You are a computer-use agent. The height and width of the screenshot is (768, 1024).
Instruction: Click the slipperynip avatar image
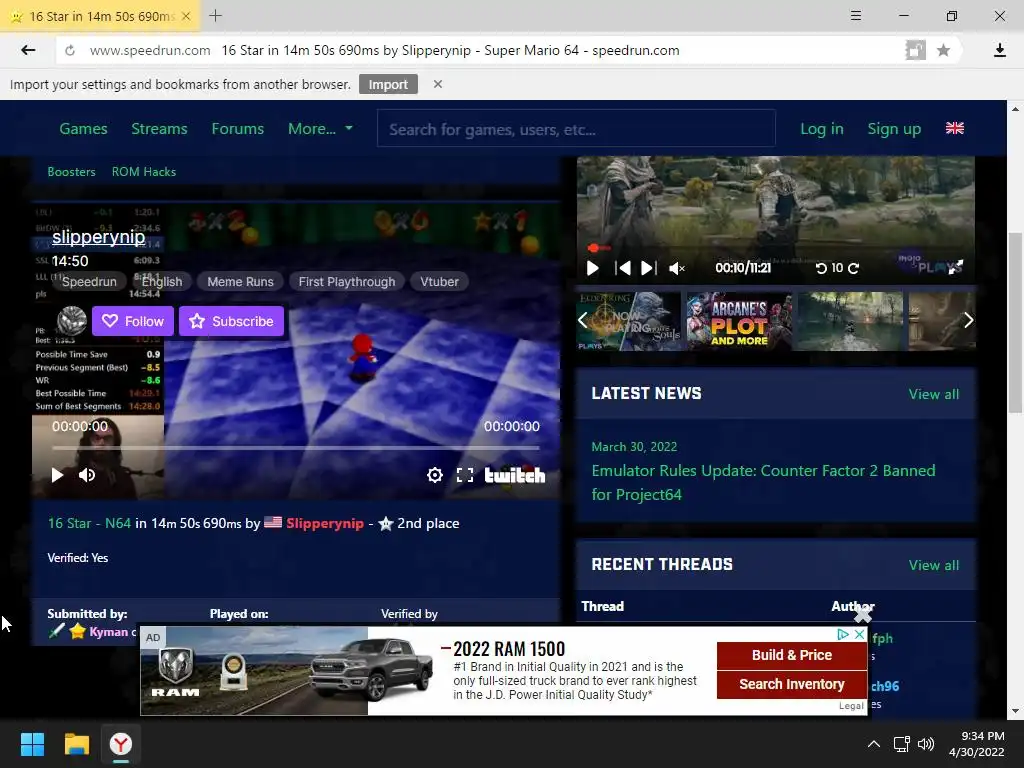click(72, 321)
